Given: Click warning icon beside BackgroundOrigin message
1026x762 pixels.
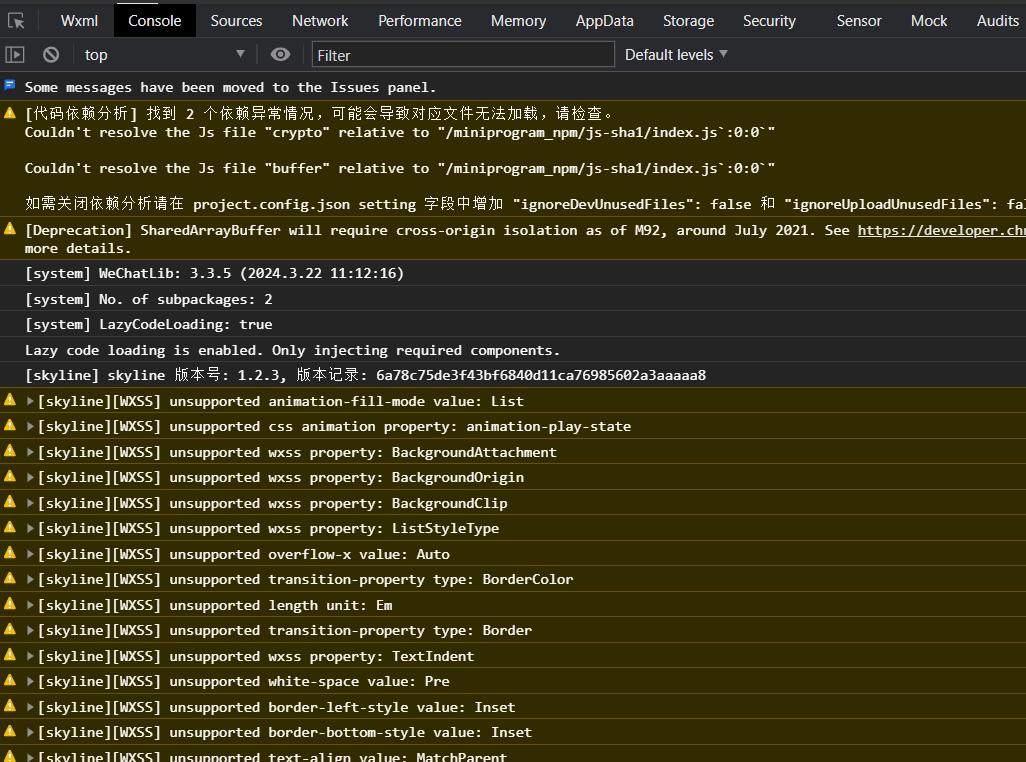Looking at the screenshot, I should coord(10,476).
